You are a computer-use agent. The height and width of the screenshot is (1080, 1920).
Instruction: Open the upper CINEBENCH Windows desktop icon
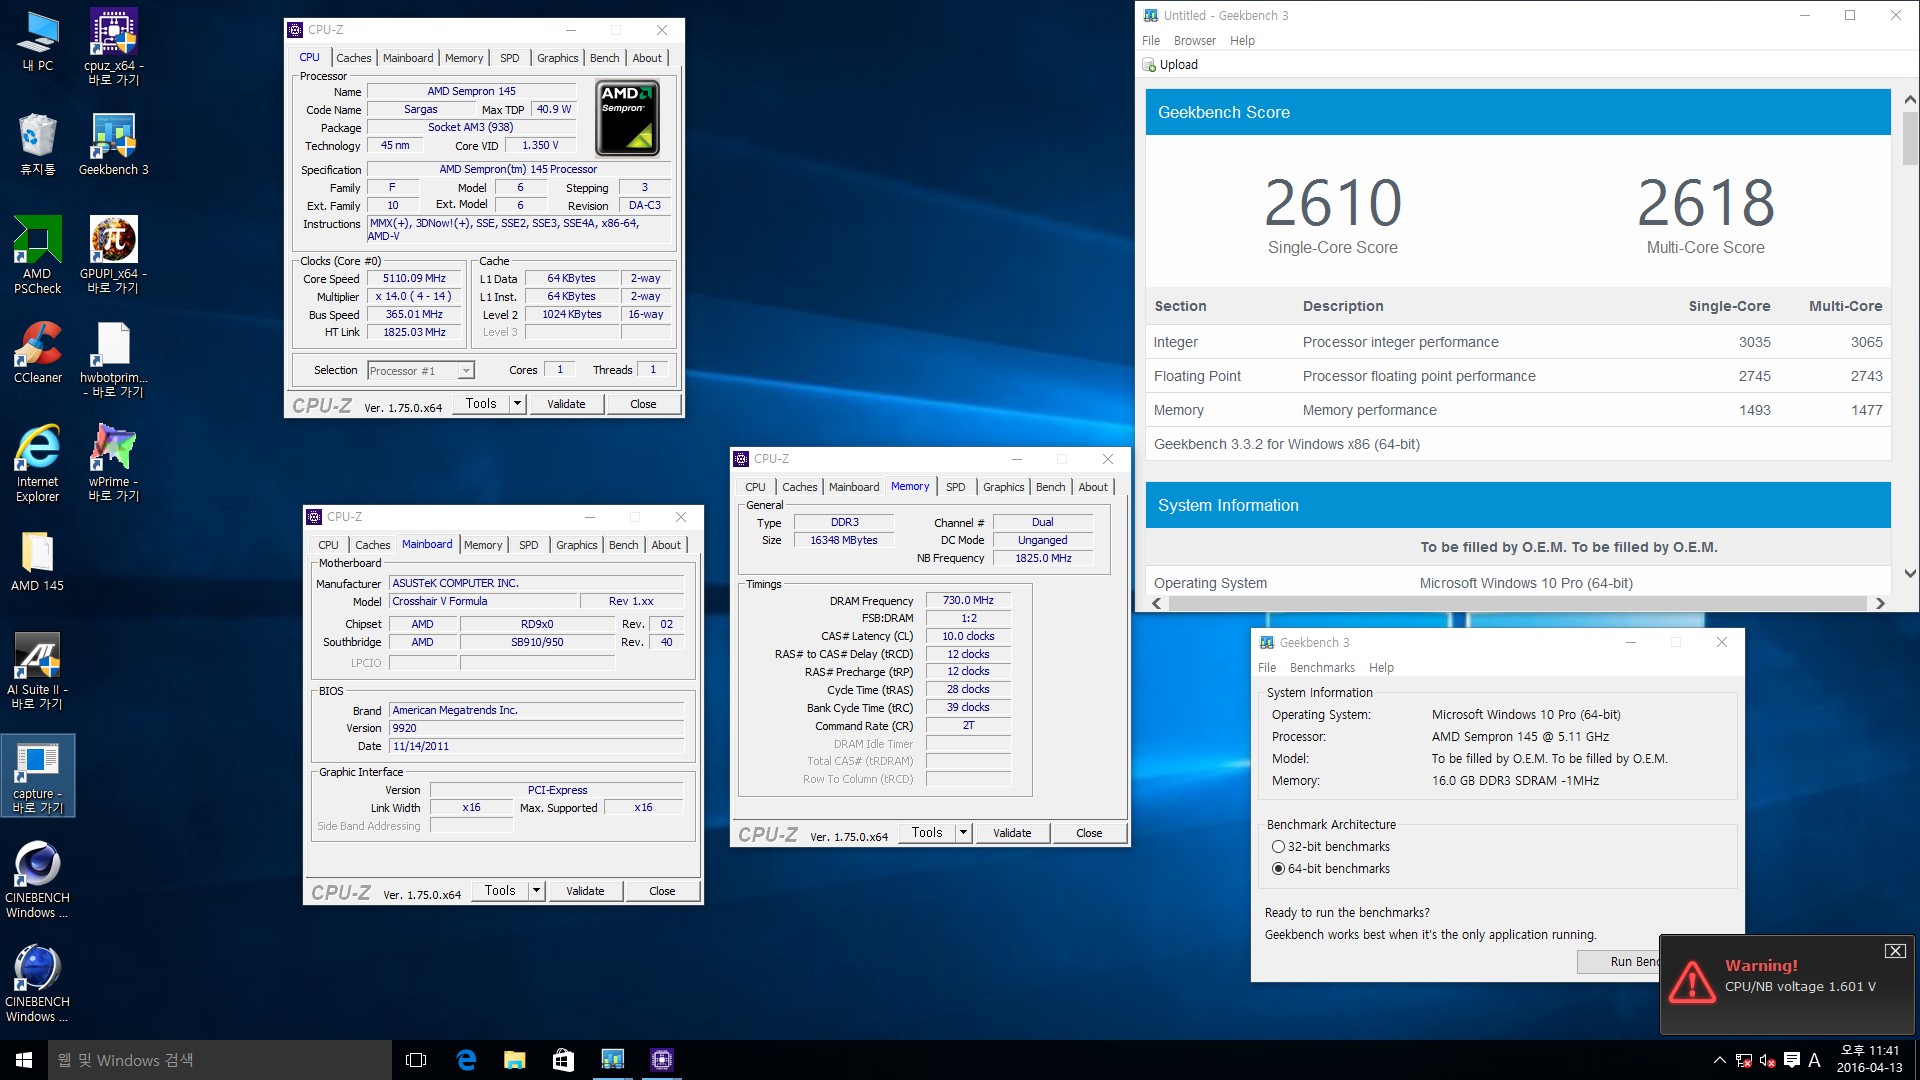coord(38,880)
